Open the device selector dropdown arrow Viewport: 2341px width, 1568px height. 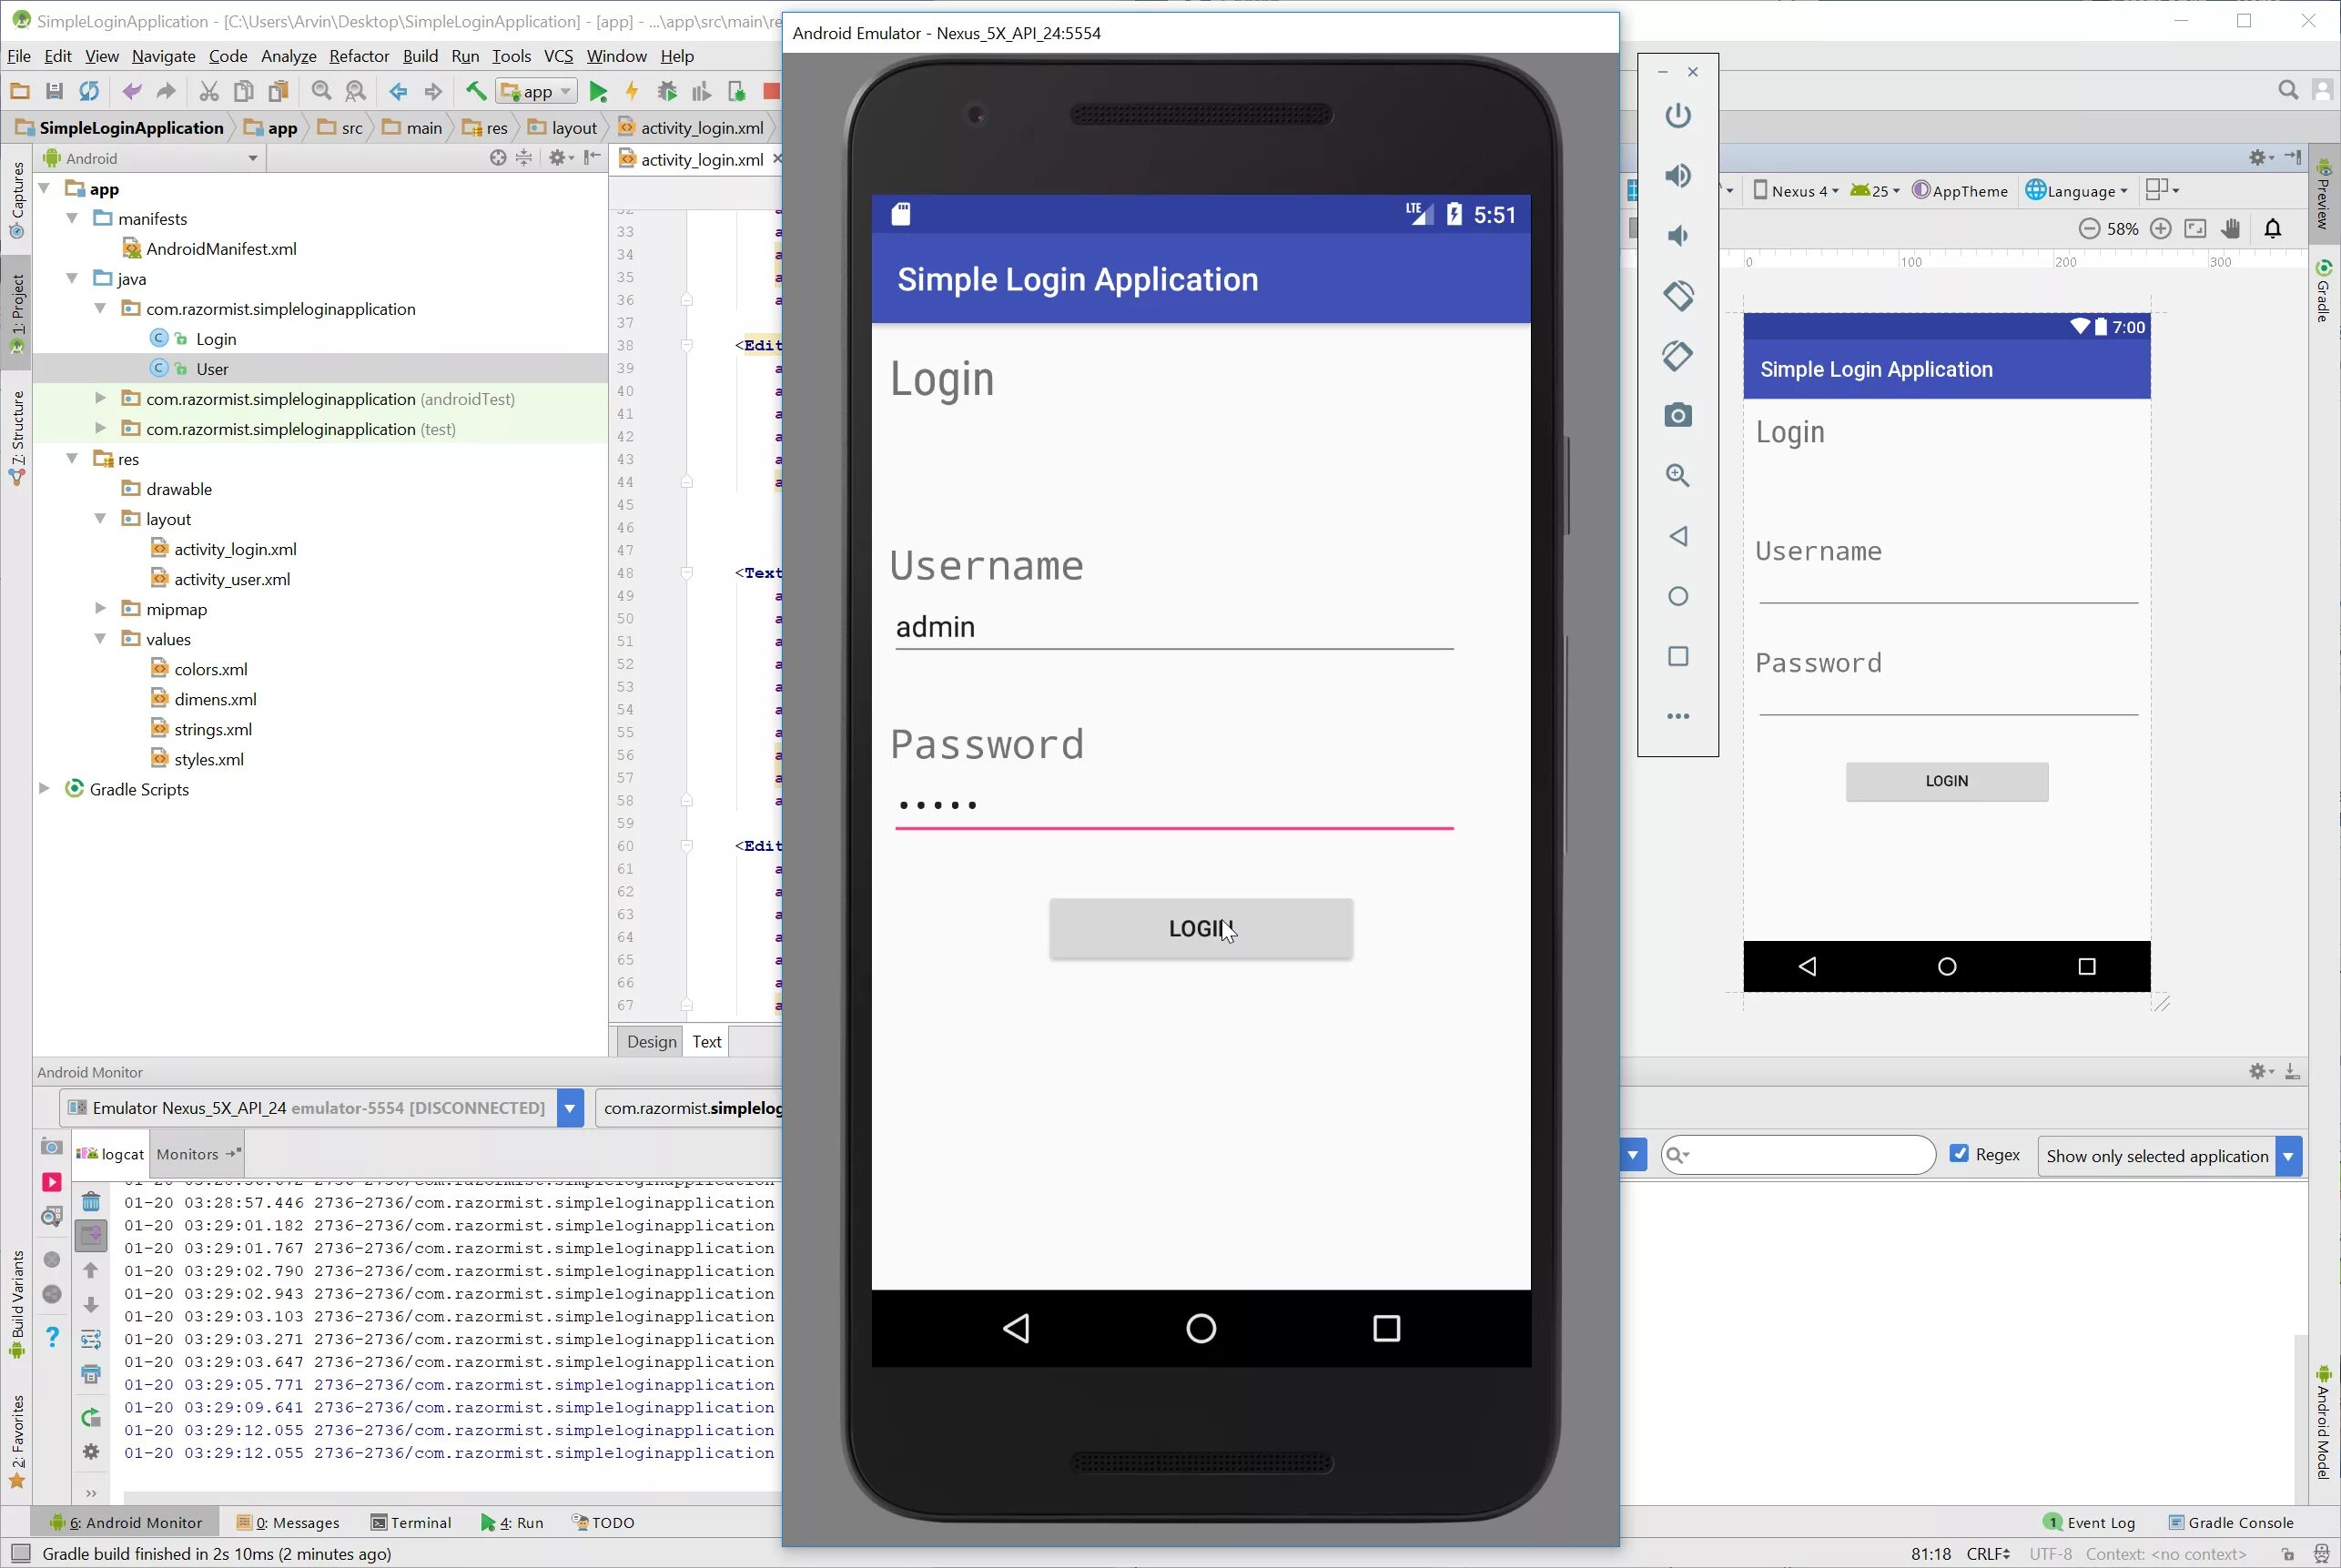pyautogui.click(x=570, y=1108)
